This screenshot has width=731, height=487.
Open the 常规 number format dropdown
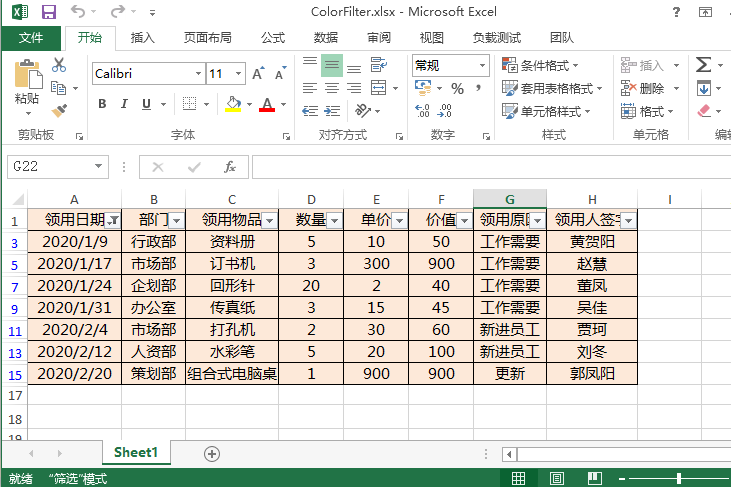(x=482, y=65)
